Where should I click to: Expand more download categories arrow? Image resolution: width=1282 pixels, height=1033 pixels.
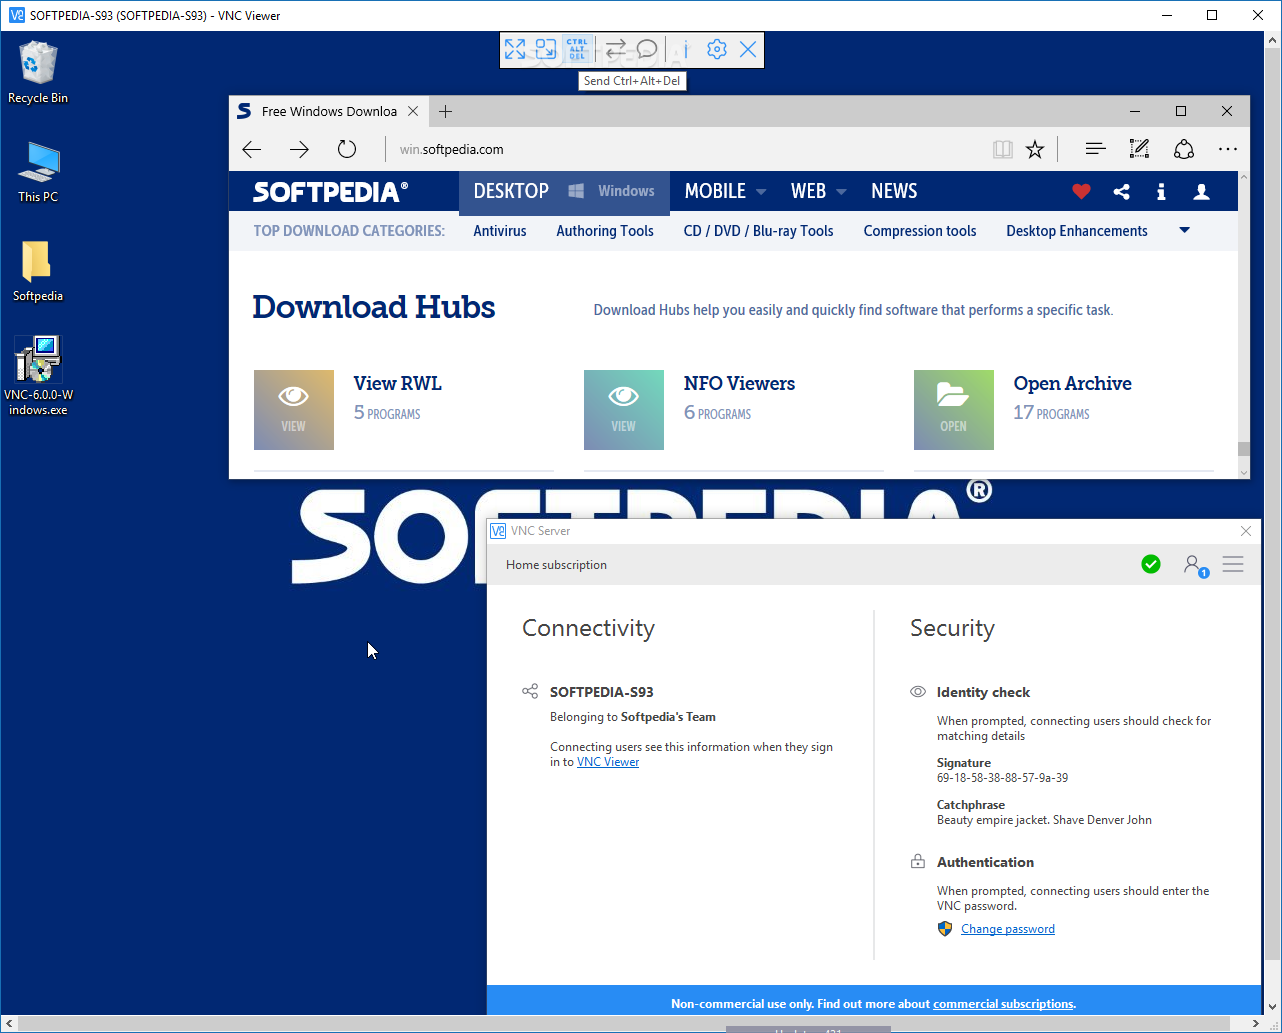click(1185, 231)
